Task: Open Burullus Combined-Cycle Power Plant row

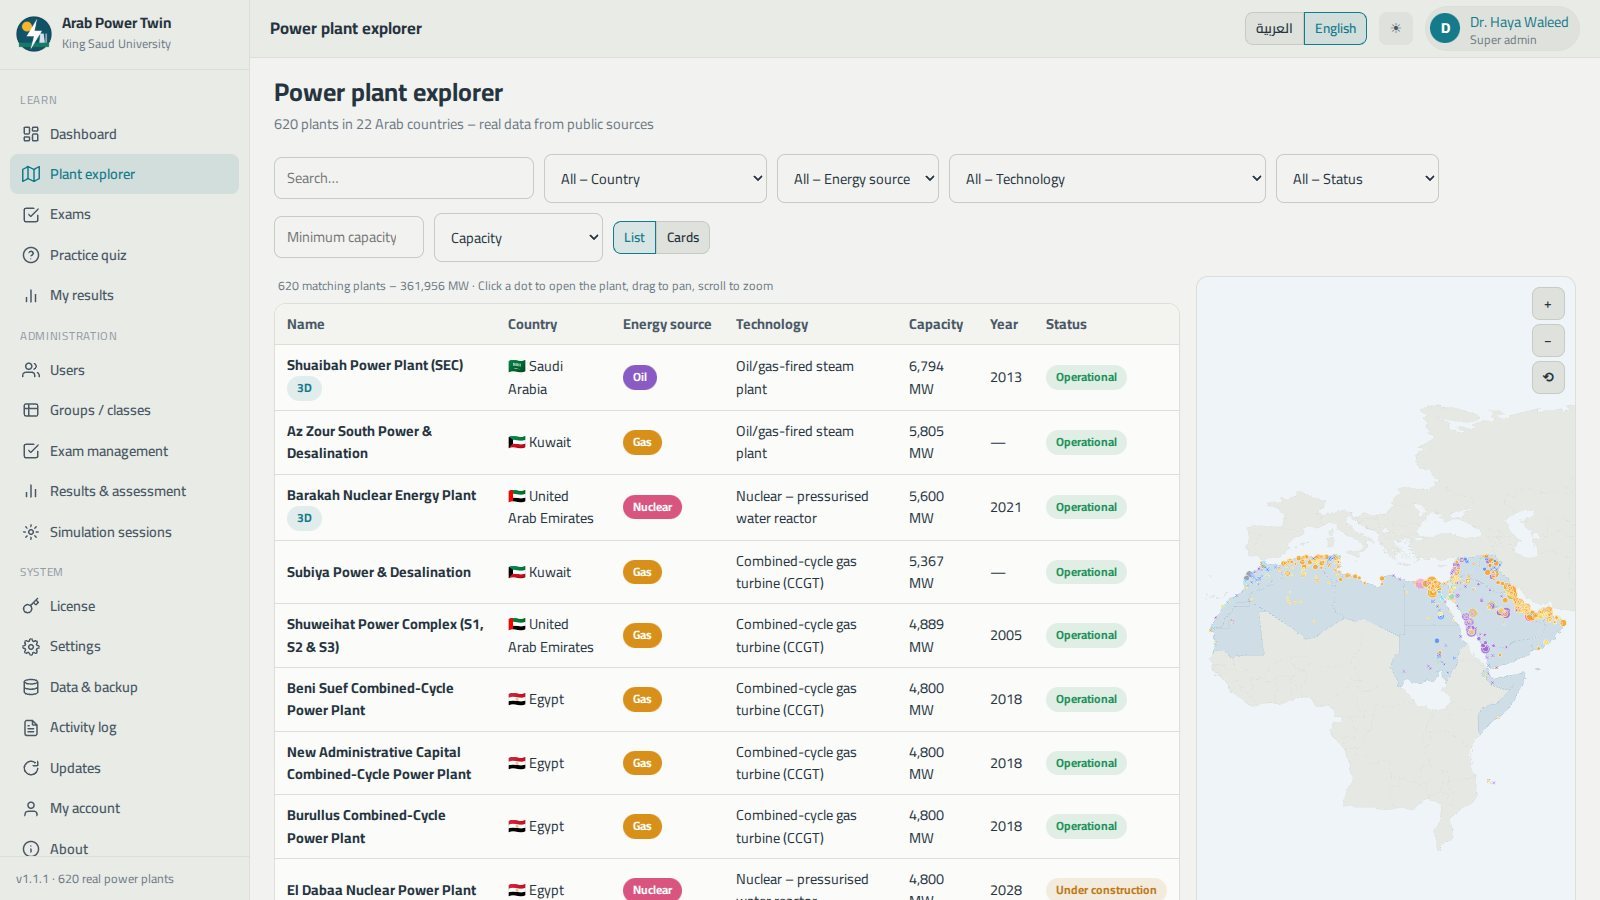Action: click(x=727, y=826)
